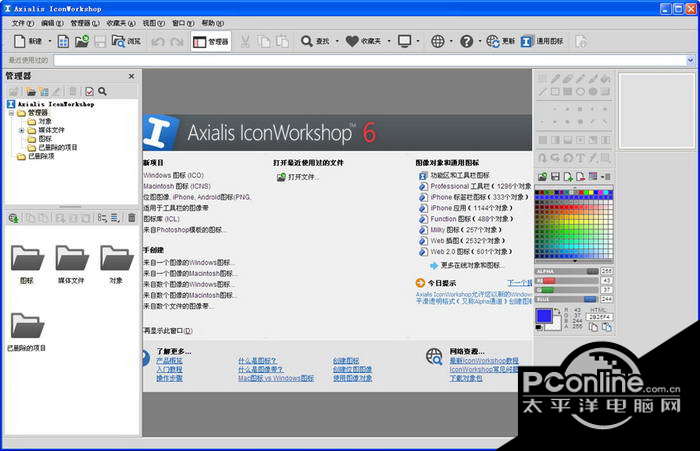This screenshot has width=700, height=451.
Task: Click the checkmark icon in librarian toolbar
Action: tap(89, 92)
